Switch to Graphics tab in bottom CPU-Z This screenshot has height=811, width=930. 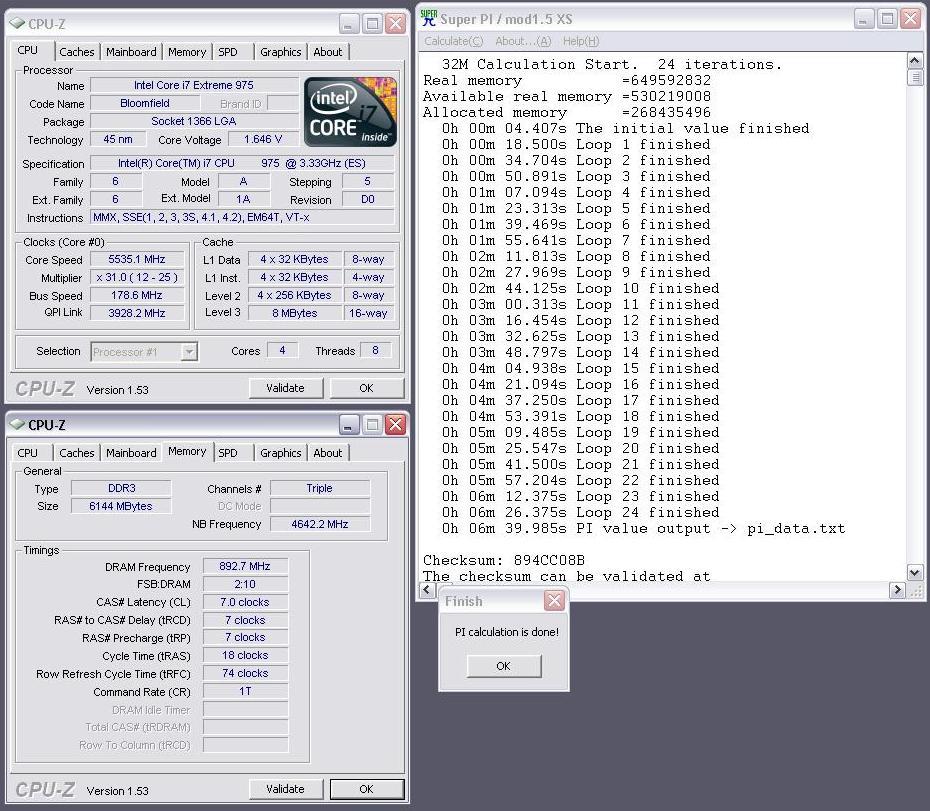(x=281, y=453)
